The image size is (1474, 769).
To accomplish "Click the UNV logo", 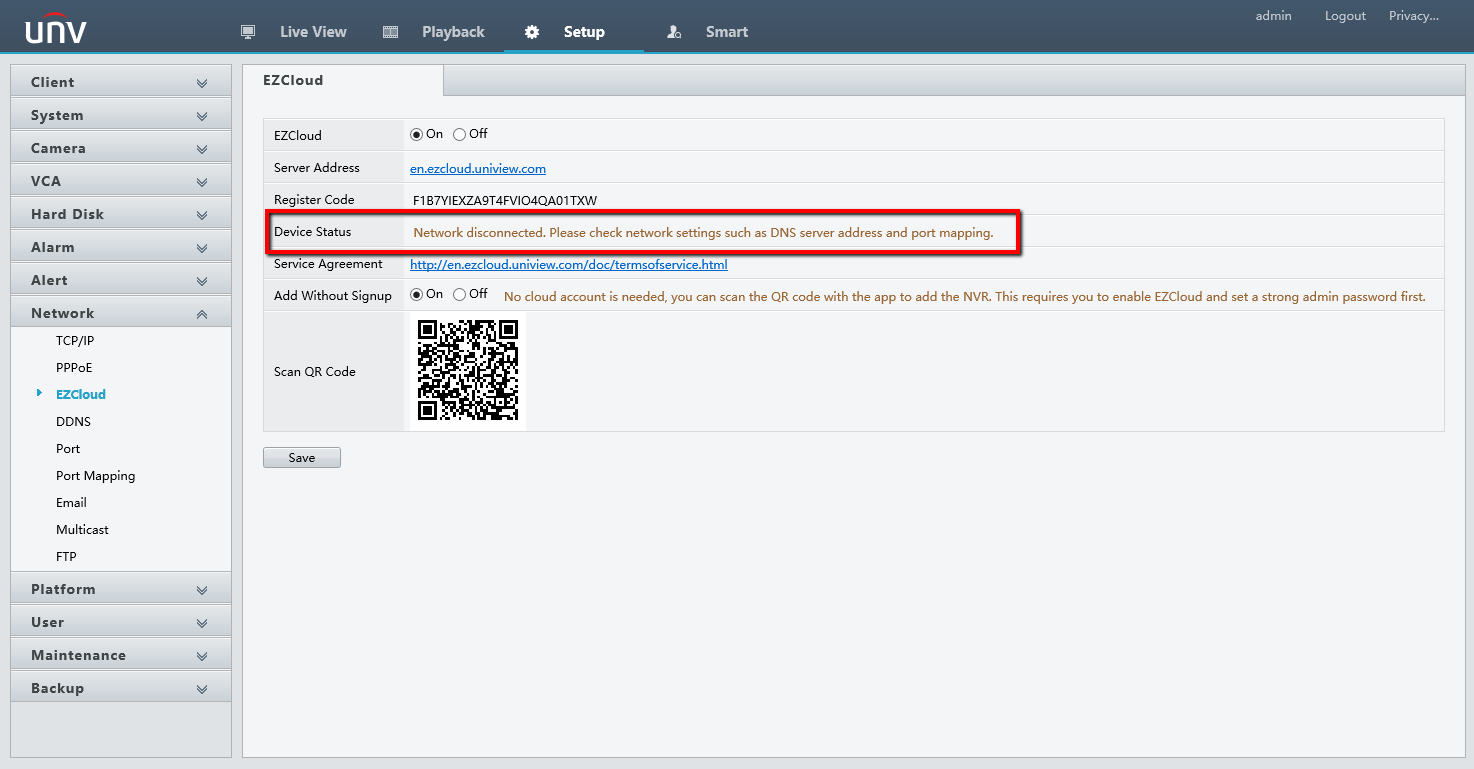I will pos(56,30).
